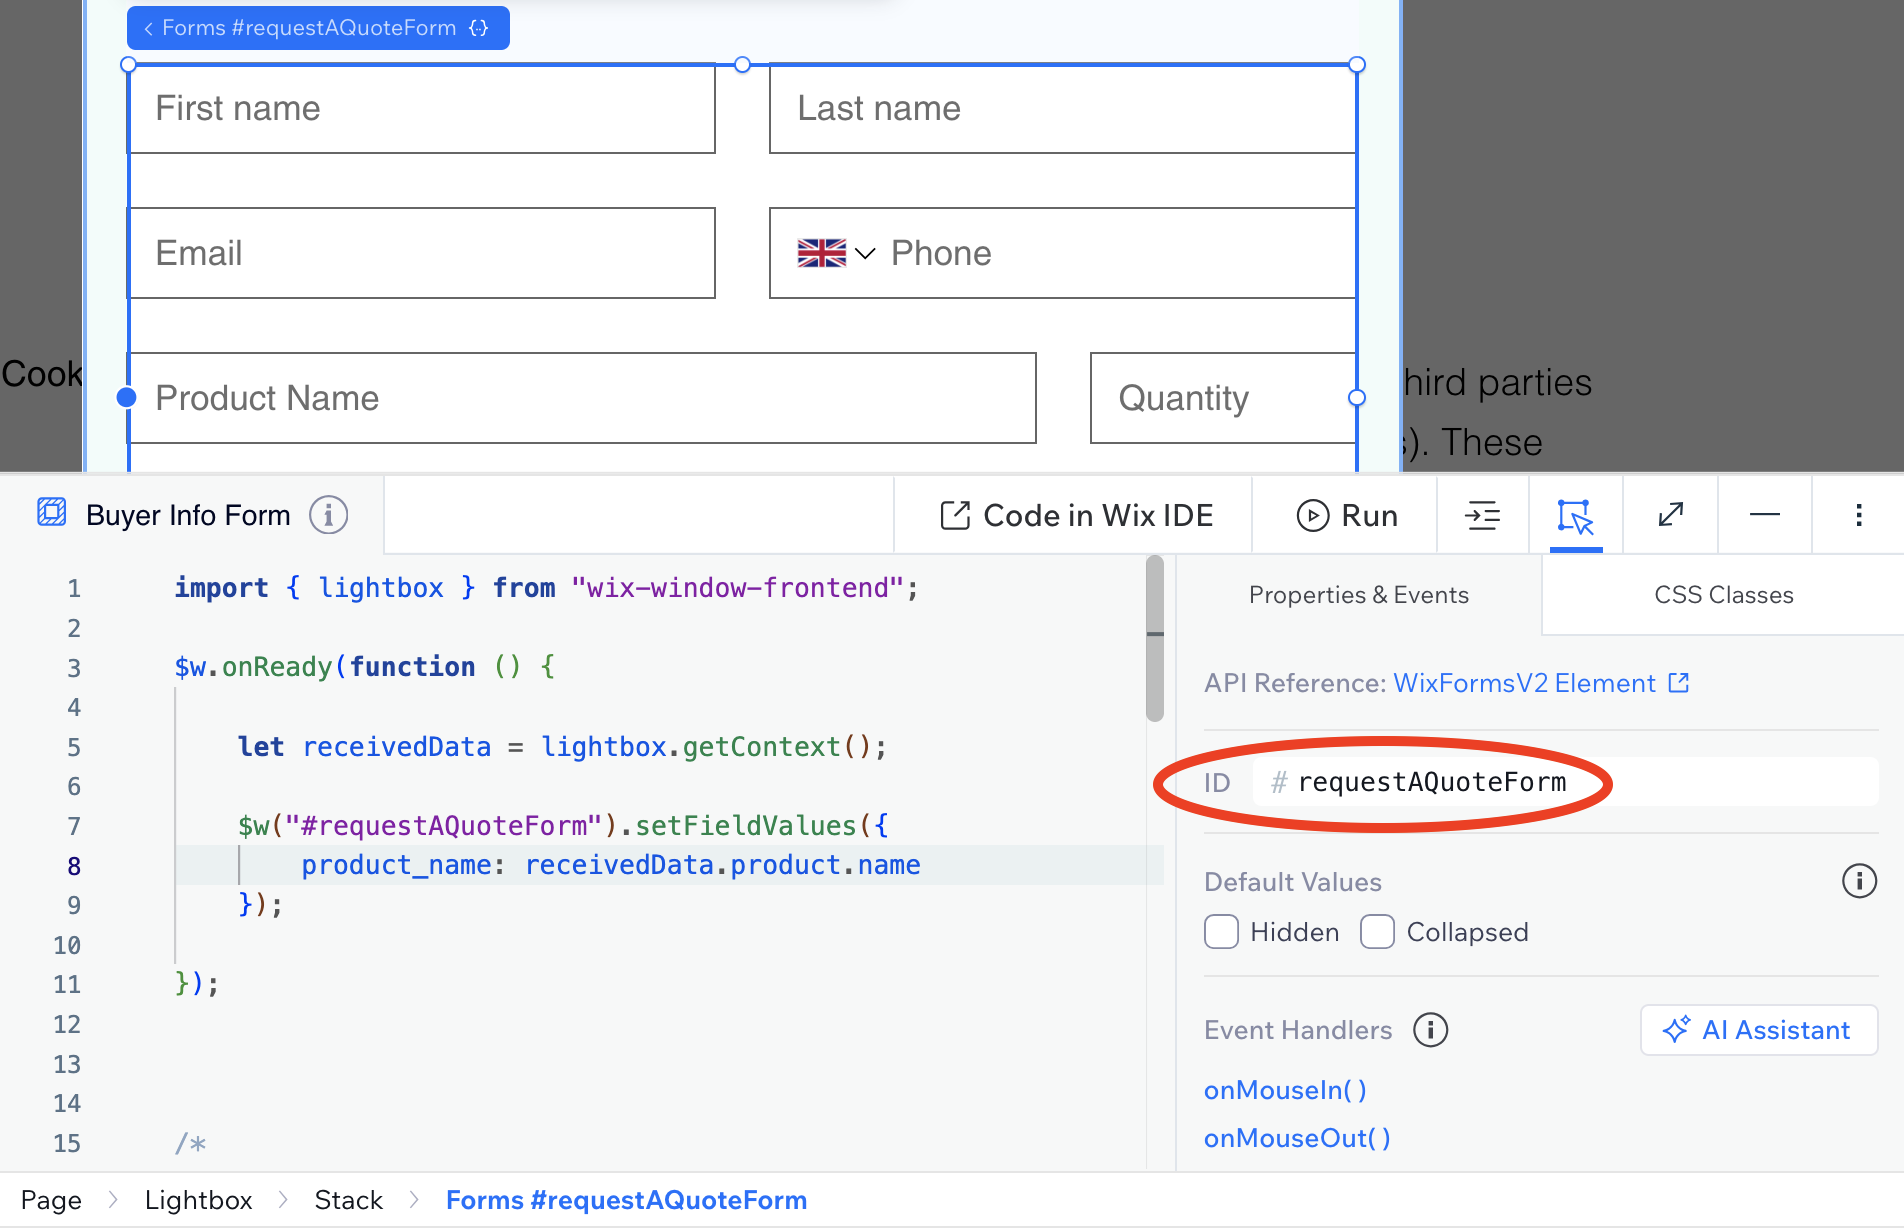This screenshot has height=1228, width=1904.
Task: Click the Default Values info icon
Action: pyautogui.click(x=1859, y=881)
